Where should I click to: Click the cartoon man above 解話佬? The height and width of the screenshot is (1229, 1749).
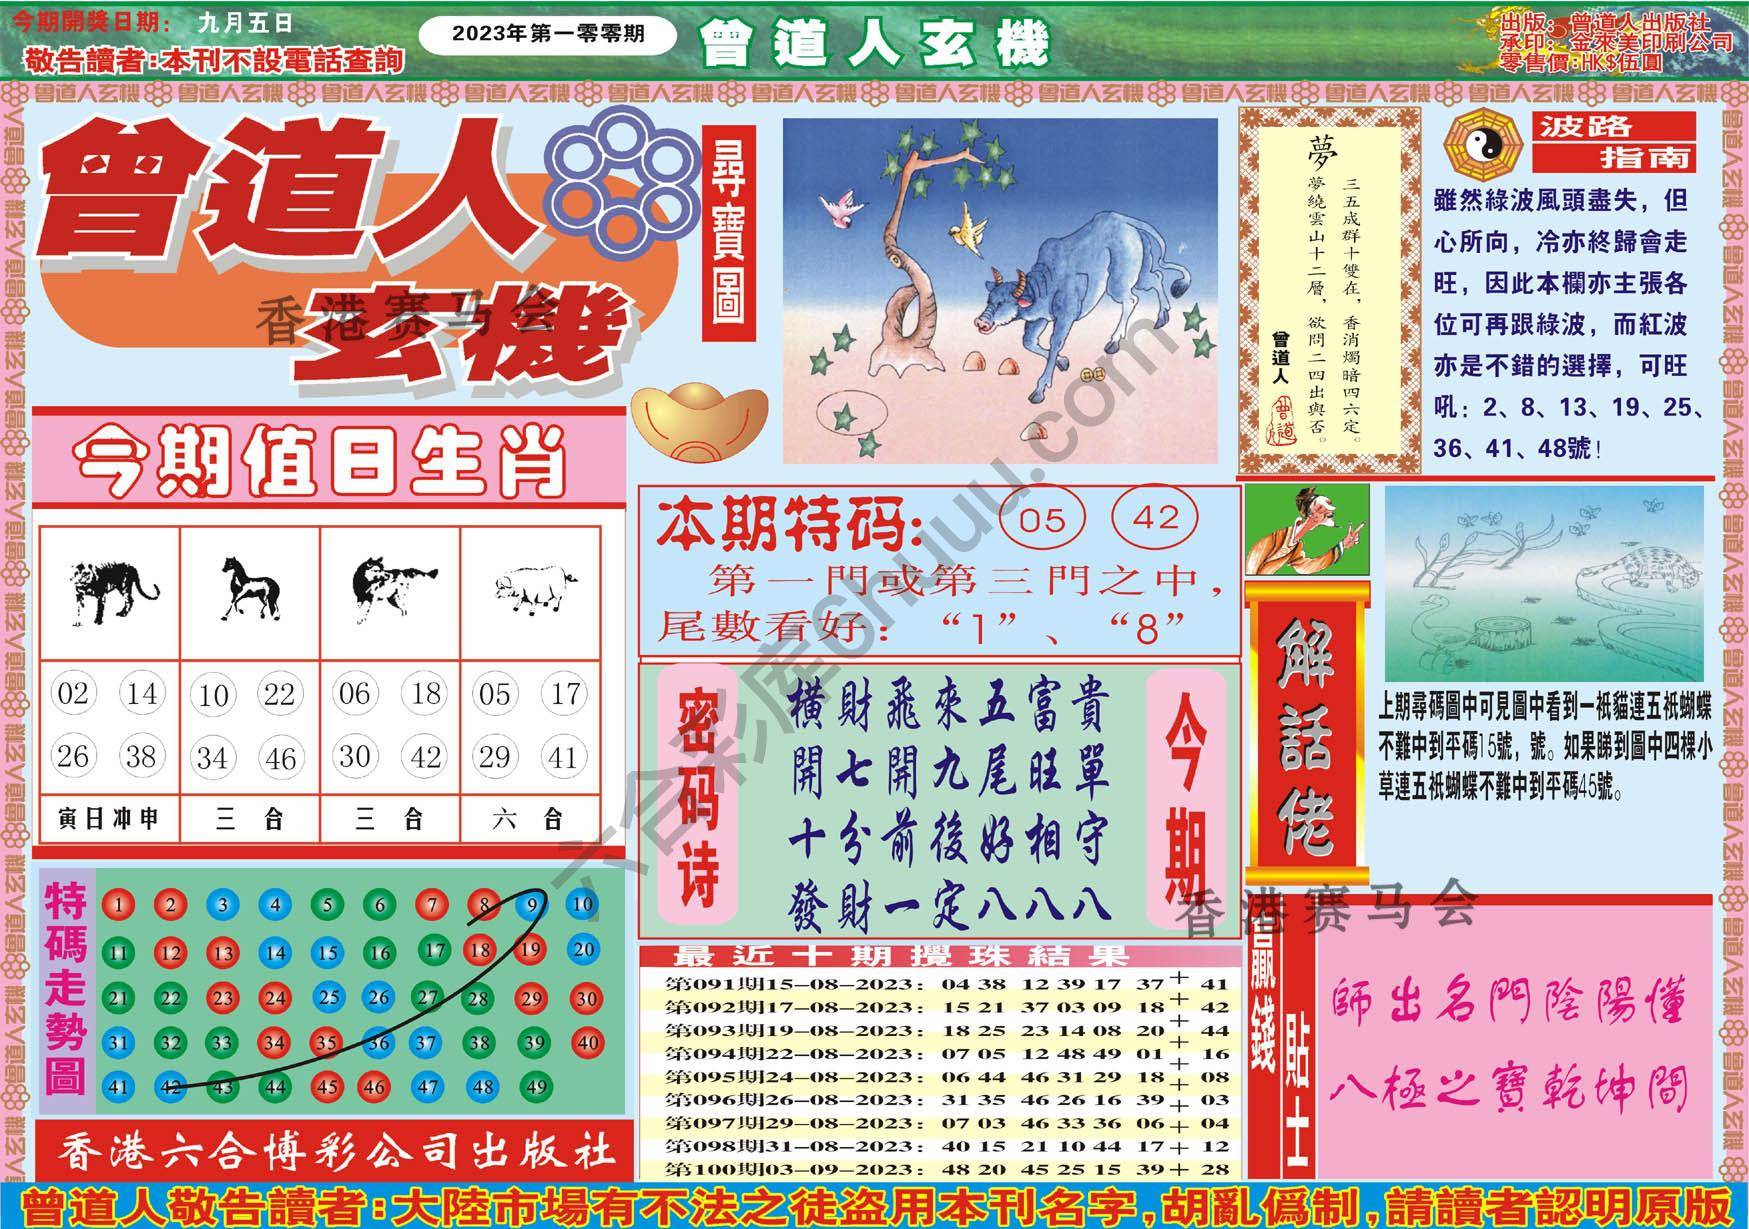[x=1306, y=530]
